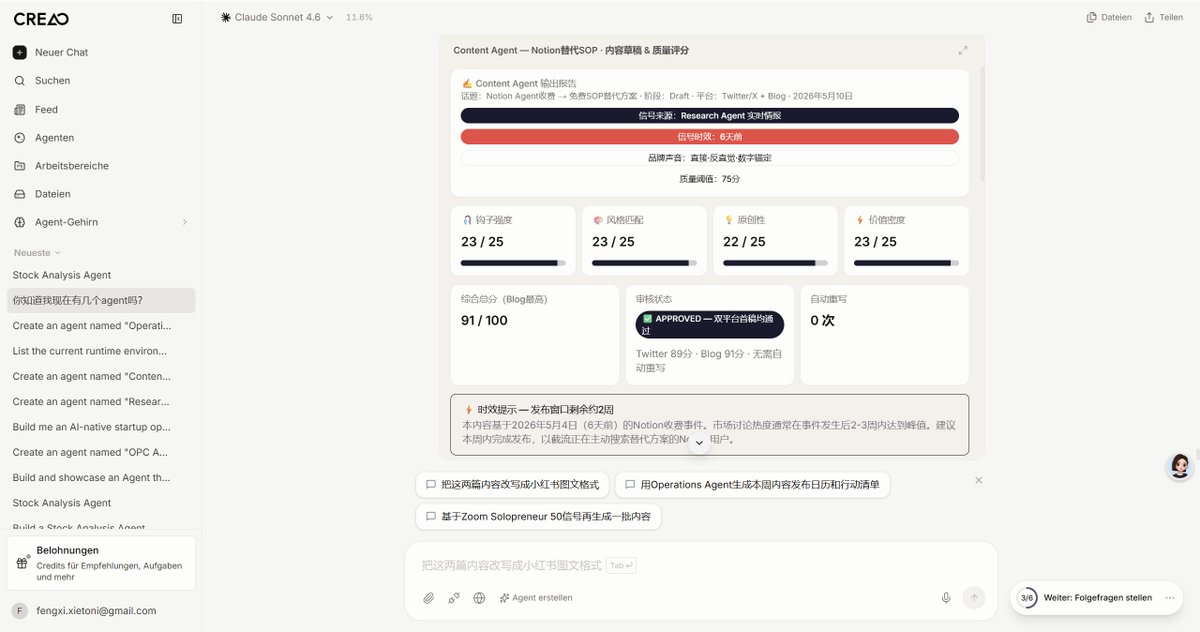Collapse the Neueste chat list

(x=37, y=253)
